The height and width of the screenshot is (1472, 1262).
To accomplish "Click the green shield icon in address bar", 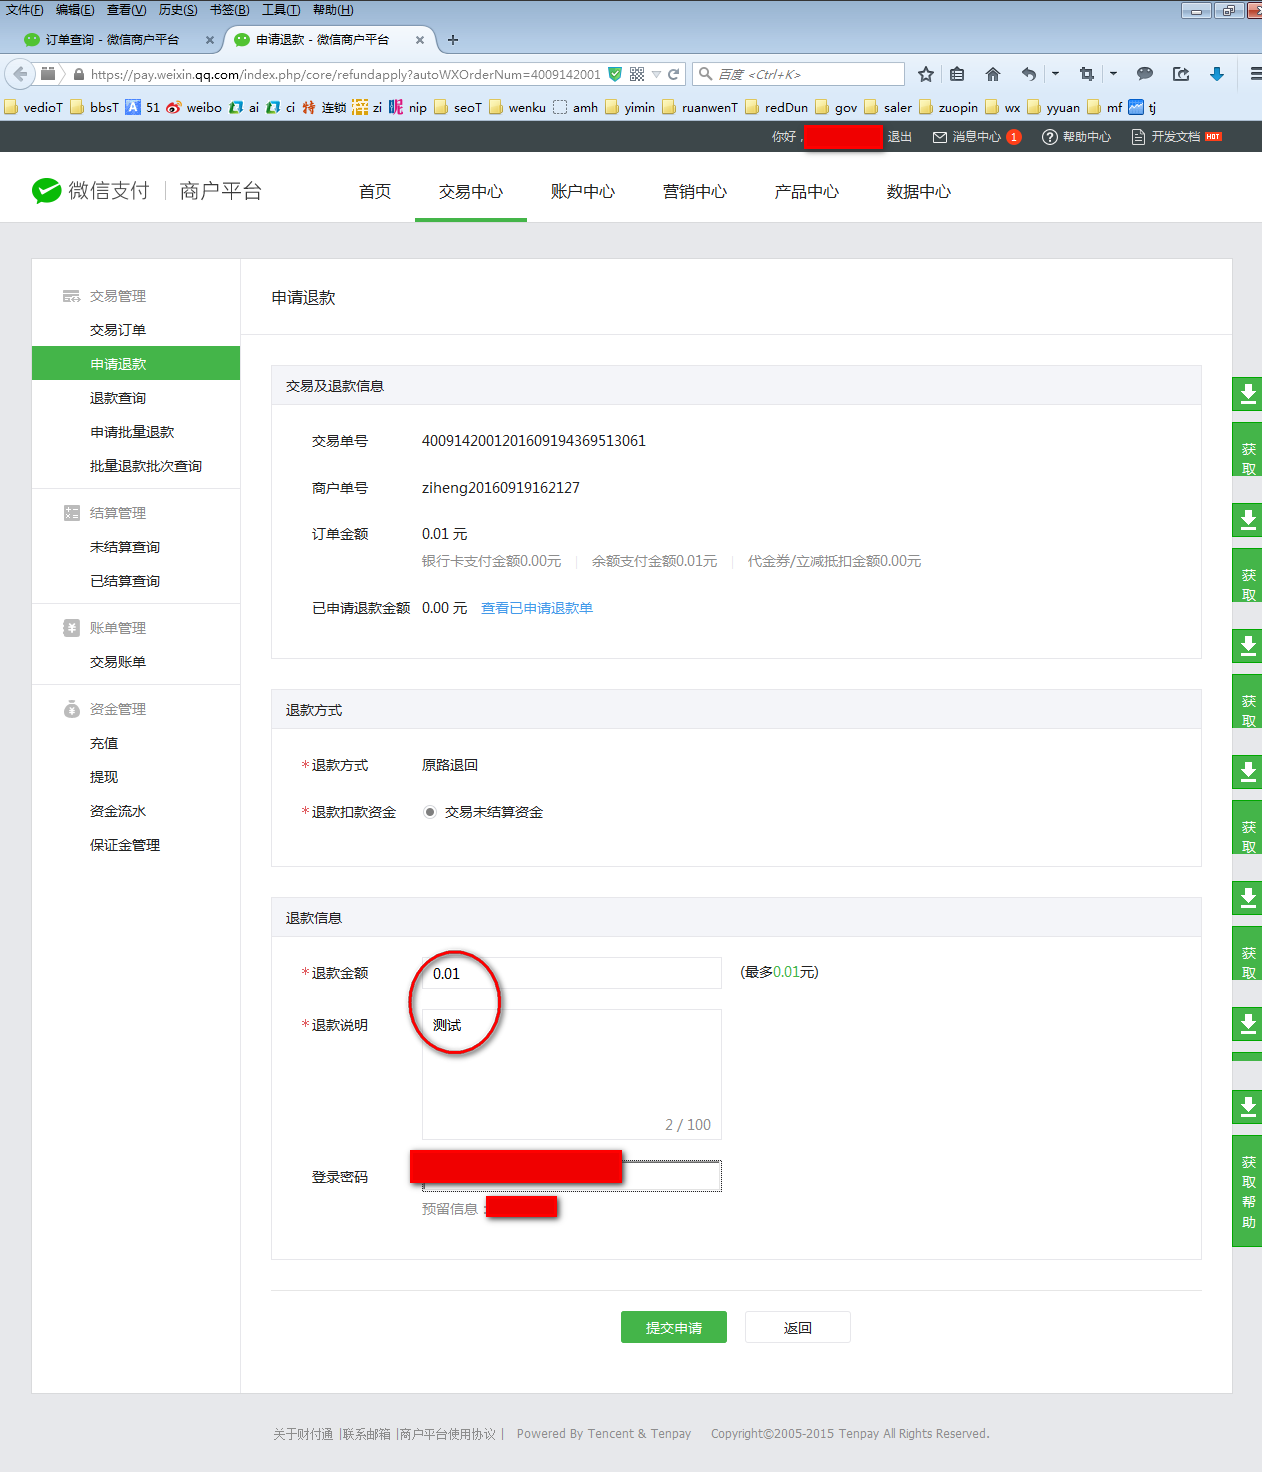I will point(615,74).
